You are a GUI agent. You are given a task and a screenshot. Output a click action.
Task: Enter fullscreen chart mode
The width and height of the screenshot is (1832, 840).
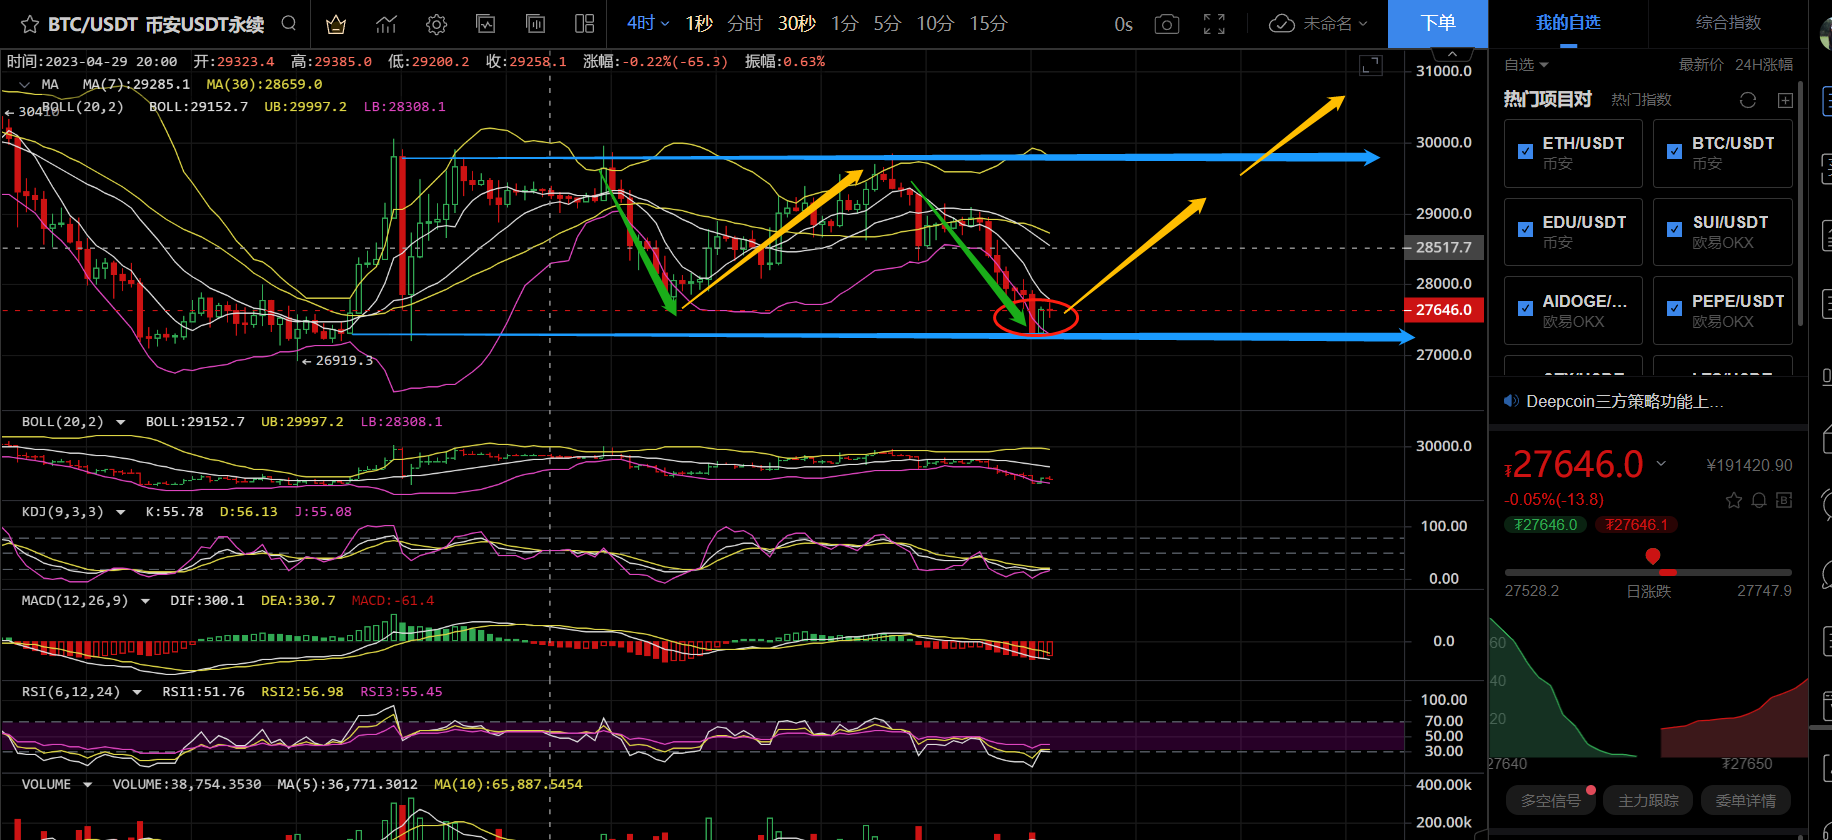click(1214, 24)
